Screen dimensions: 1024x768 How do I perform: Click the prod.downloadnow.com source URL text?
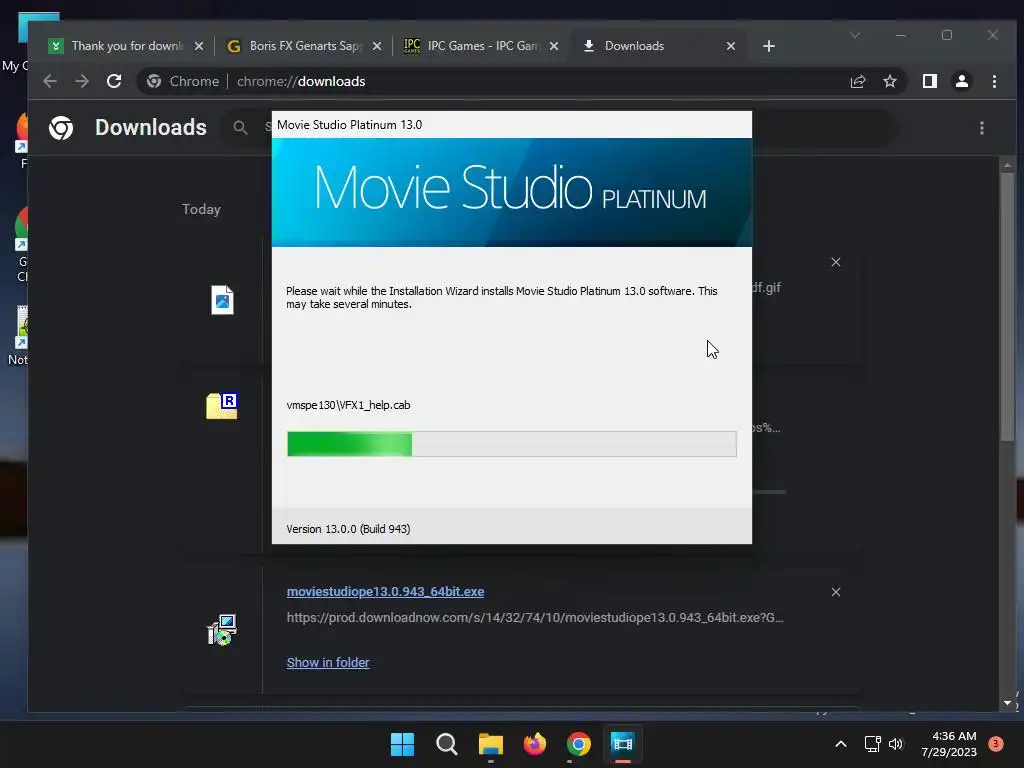pyautogui.click(x=535, y=617)
